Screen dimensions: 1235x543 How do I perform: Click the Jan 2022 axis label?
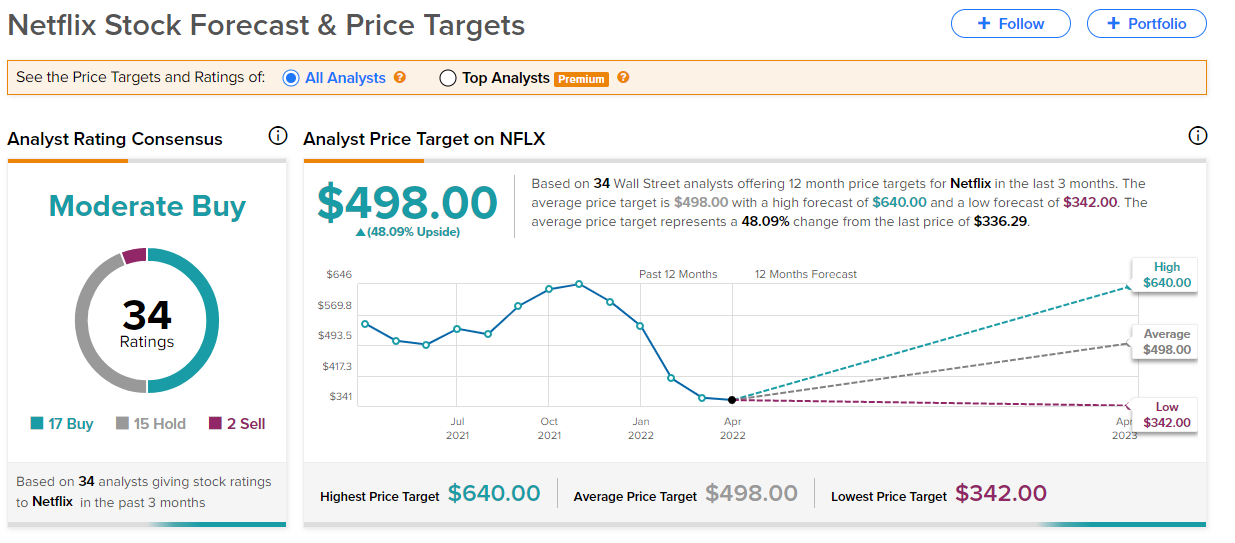point(641,428)
